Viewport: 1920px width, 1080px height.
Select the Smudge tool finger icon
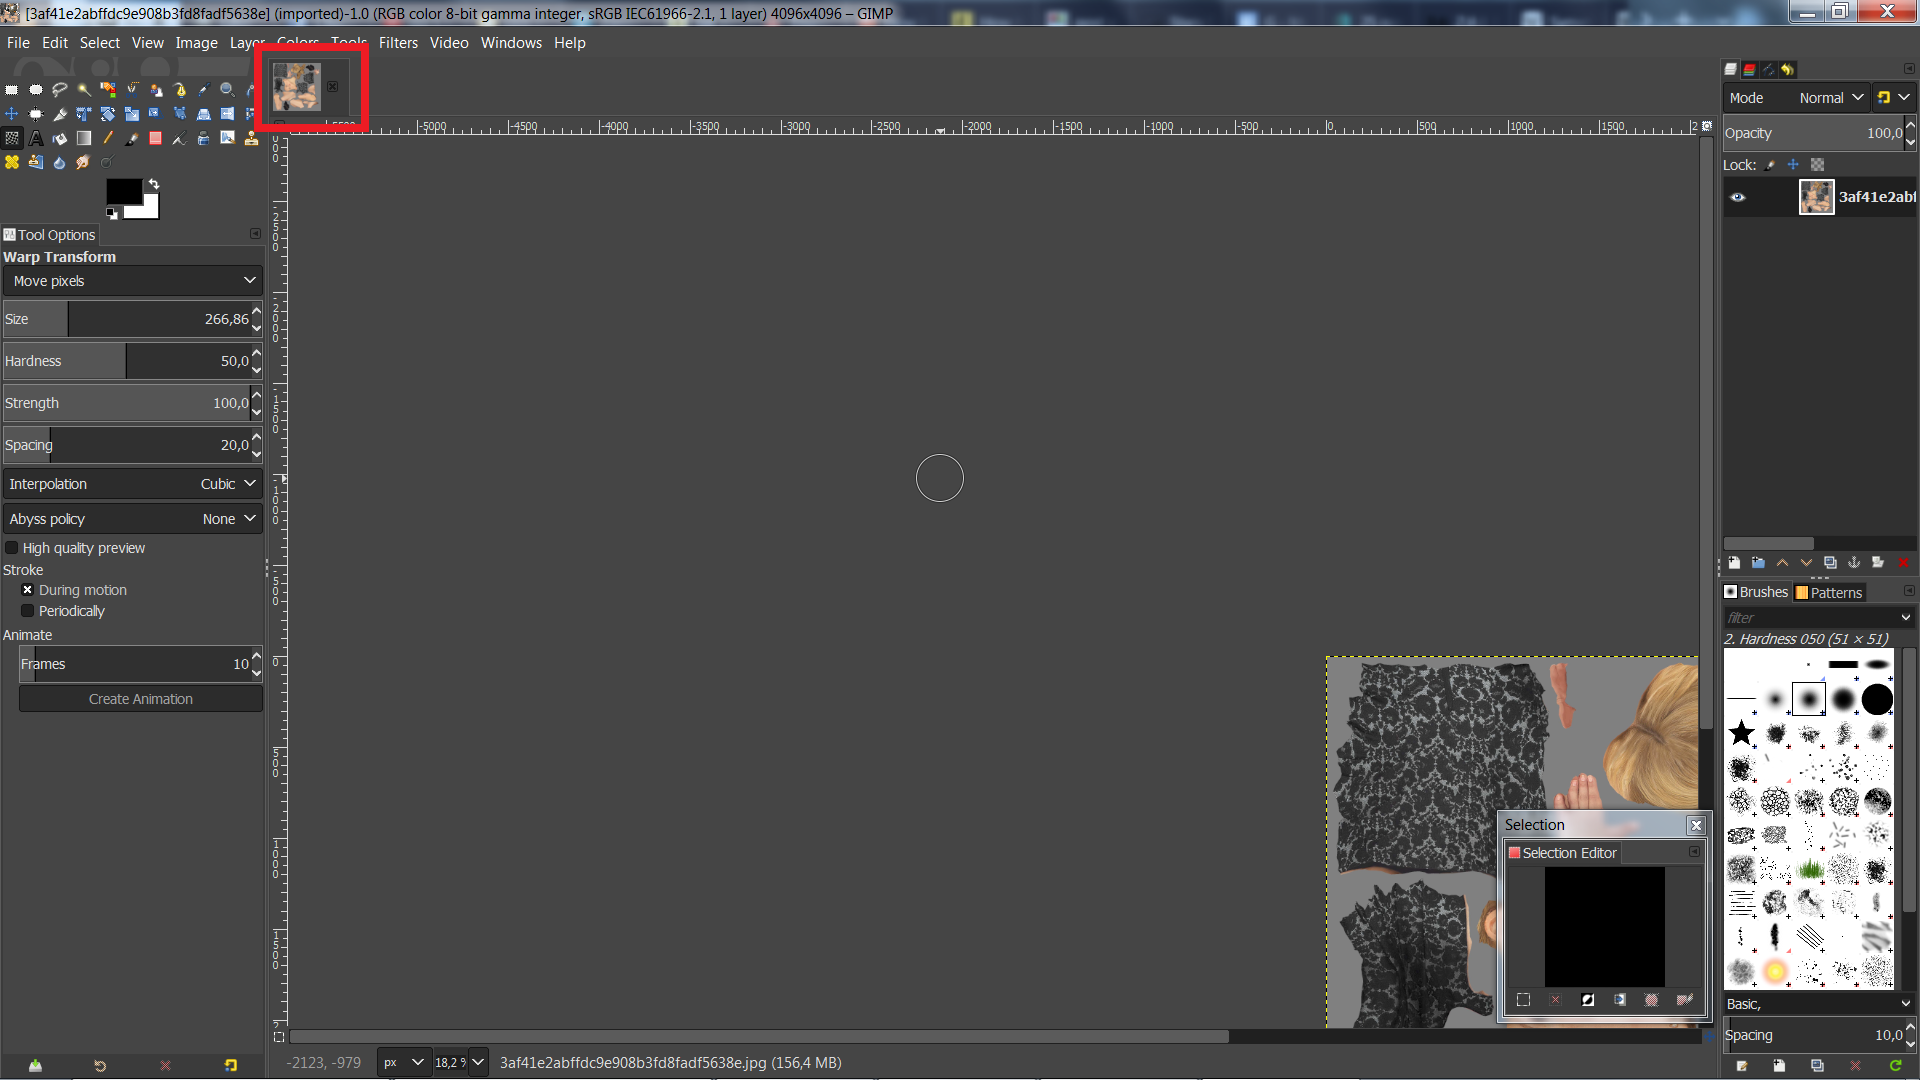[x=83, y=162]
